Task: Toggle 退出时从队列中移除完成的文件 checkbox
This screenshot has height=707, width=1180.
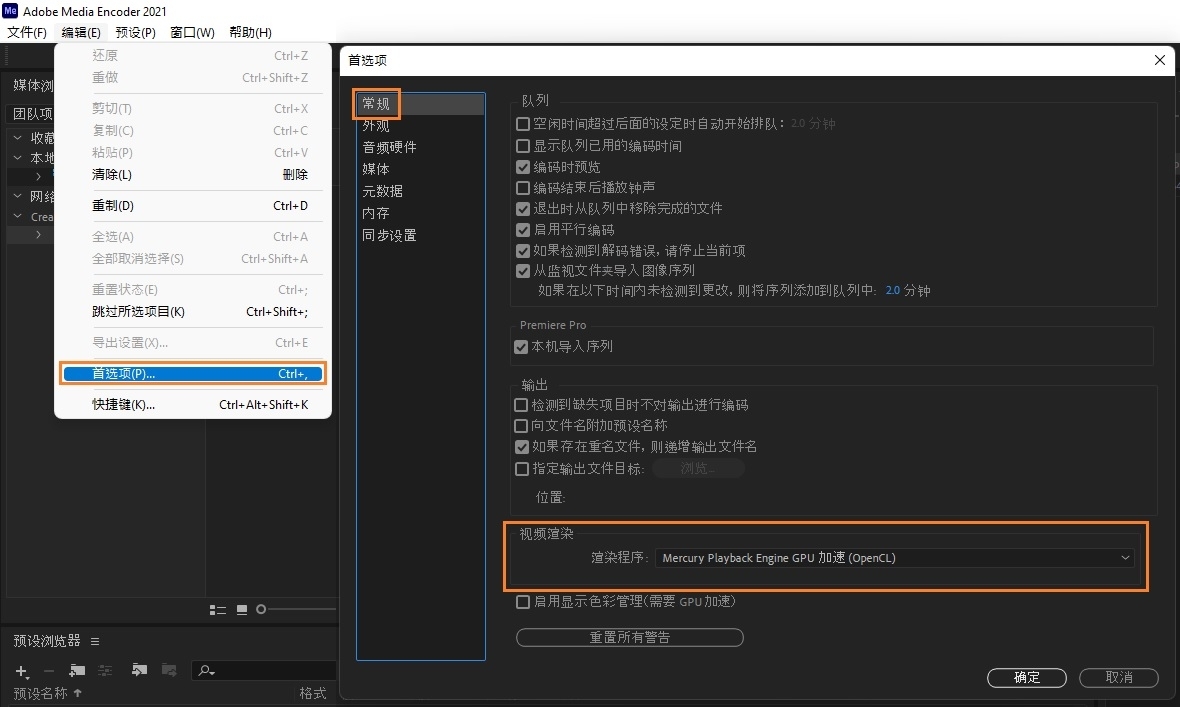Action: click(523, 209)
